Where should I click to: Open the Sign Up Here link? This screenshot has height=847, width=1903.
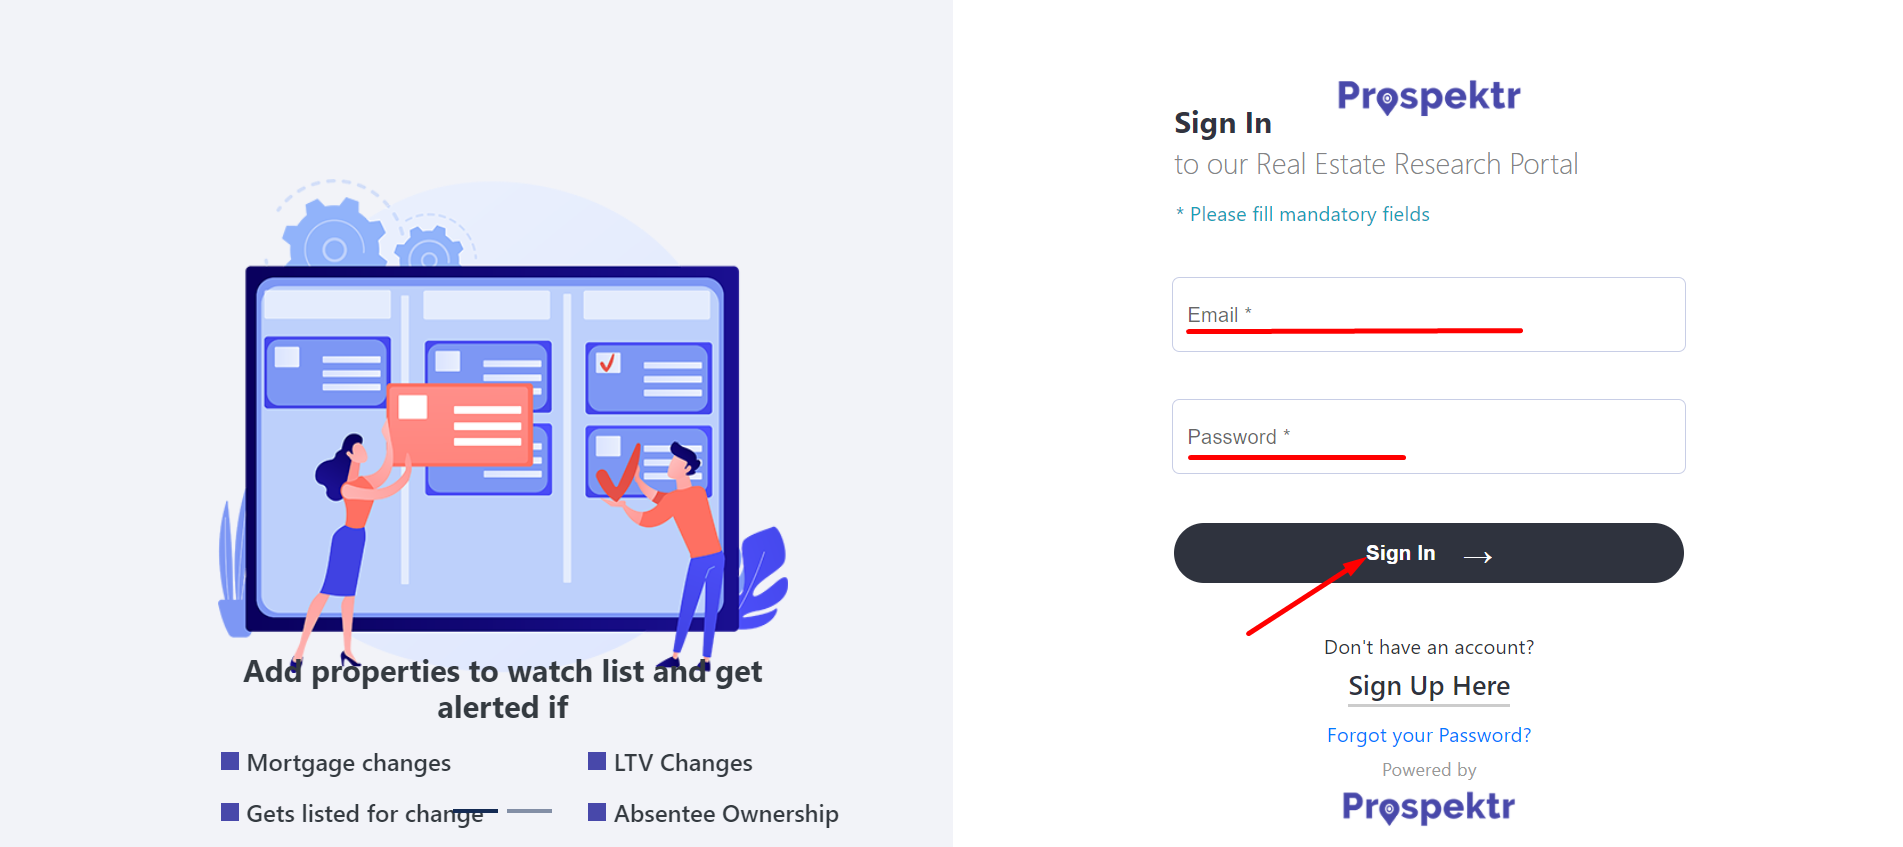click(x=1429, y=686)
